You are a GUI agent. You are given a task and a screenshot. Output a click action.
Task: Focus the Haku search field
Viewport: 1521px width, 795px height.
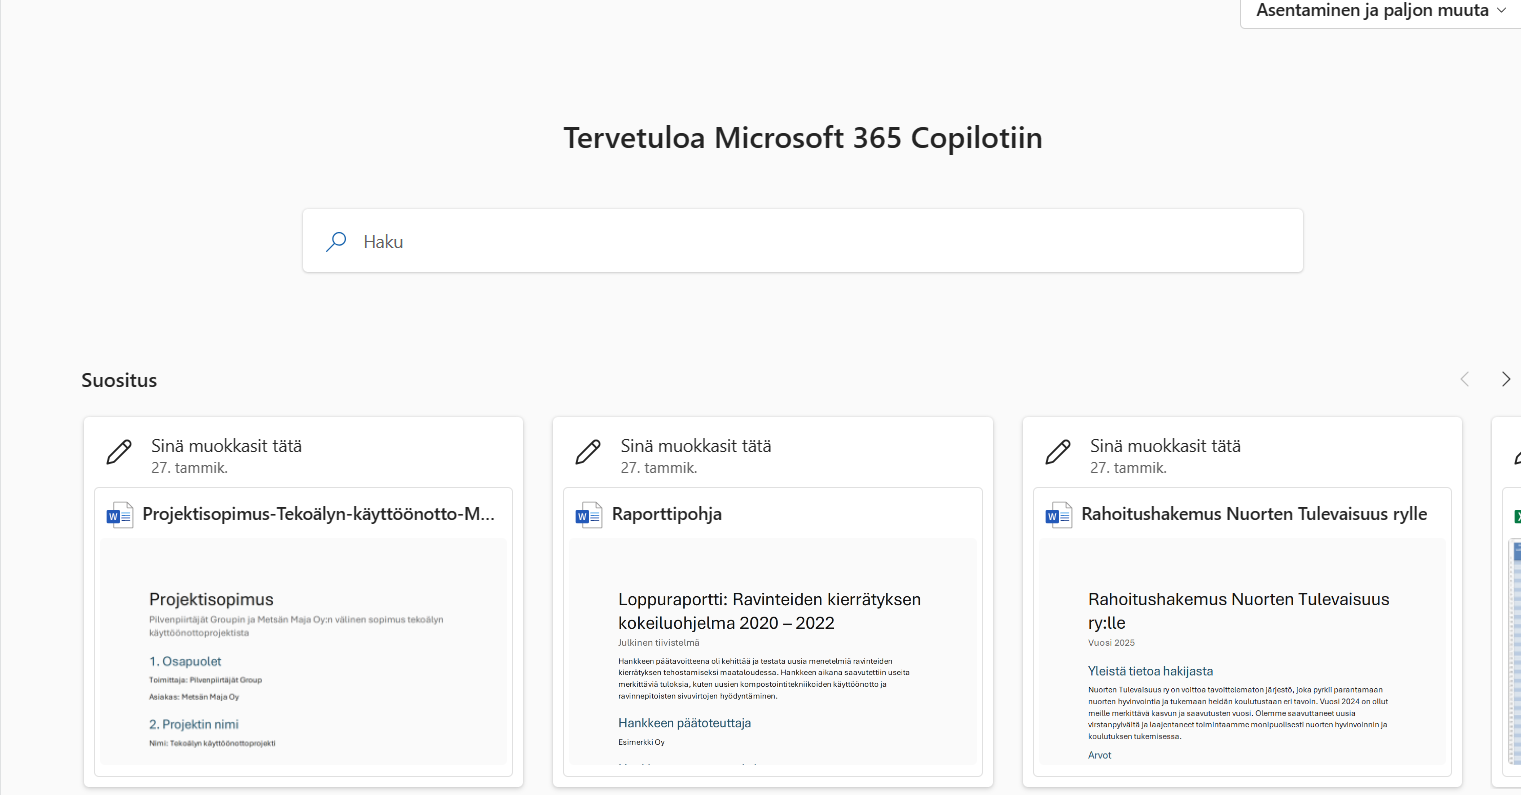(x=803, y=241)
